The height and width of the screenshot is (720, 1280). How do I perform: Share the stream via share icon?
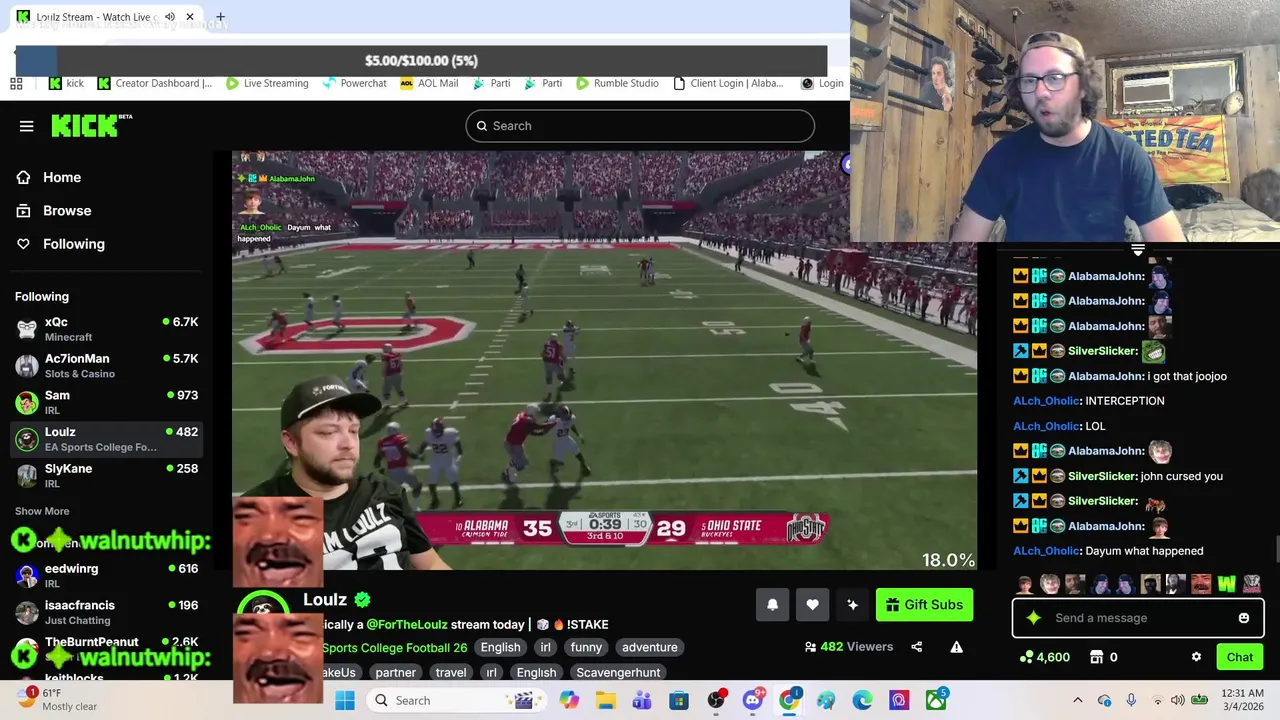pyautogui.click(x=916, y=647)
